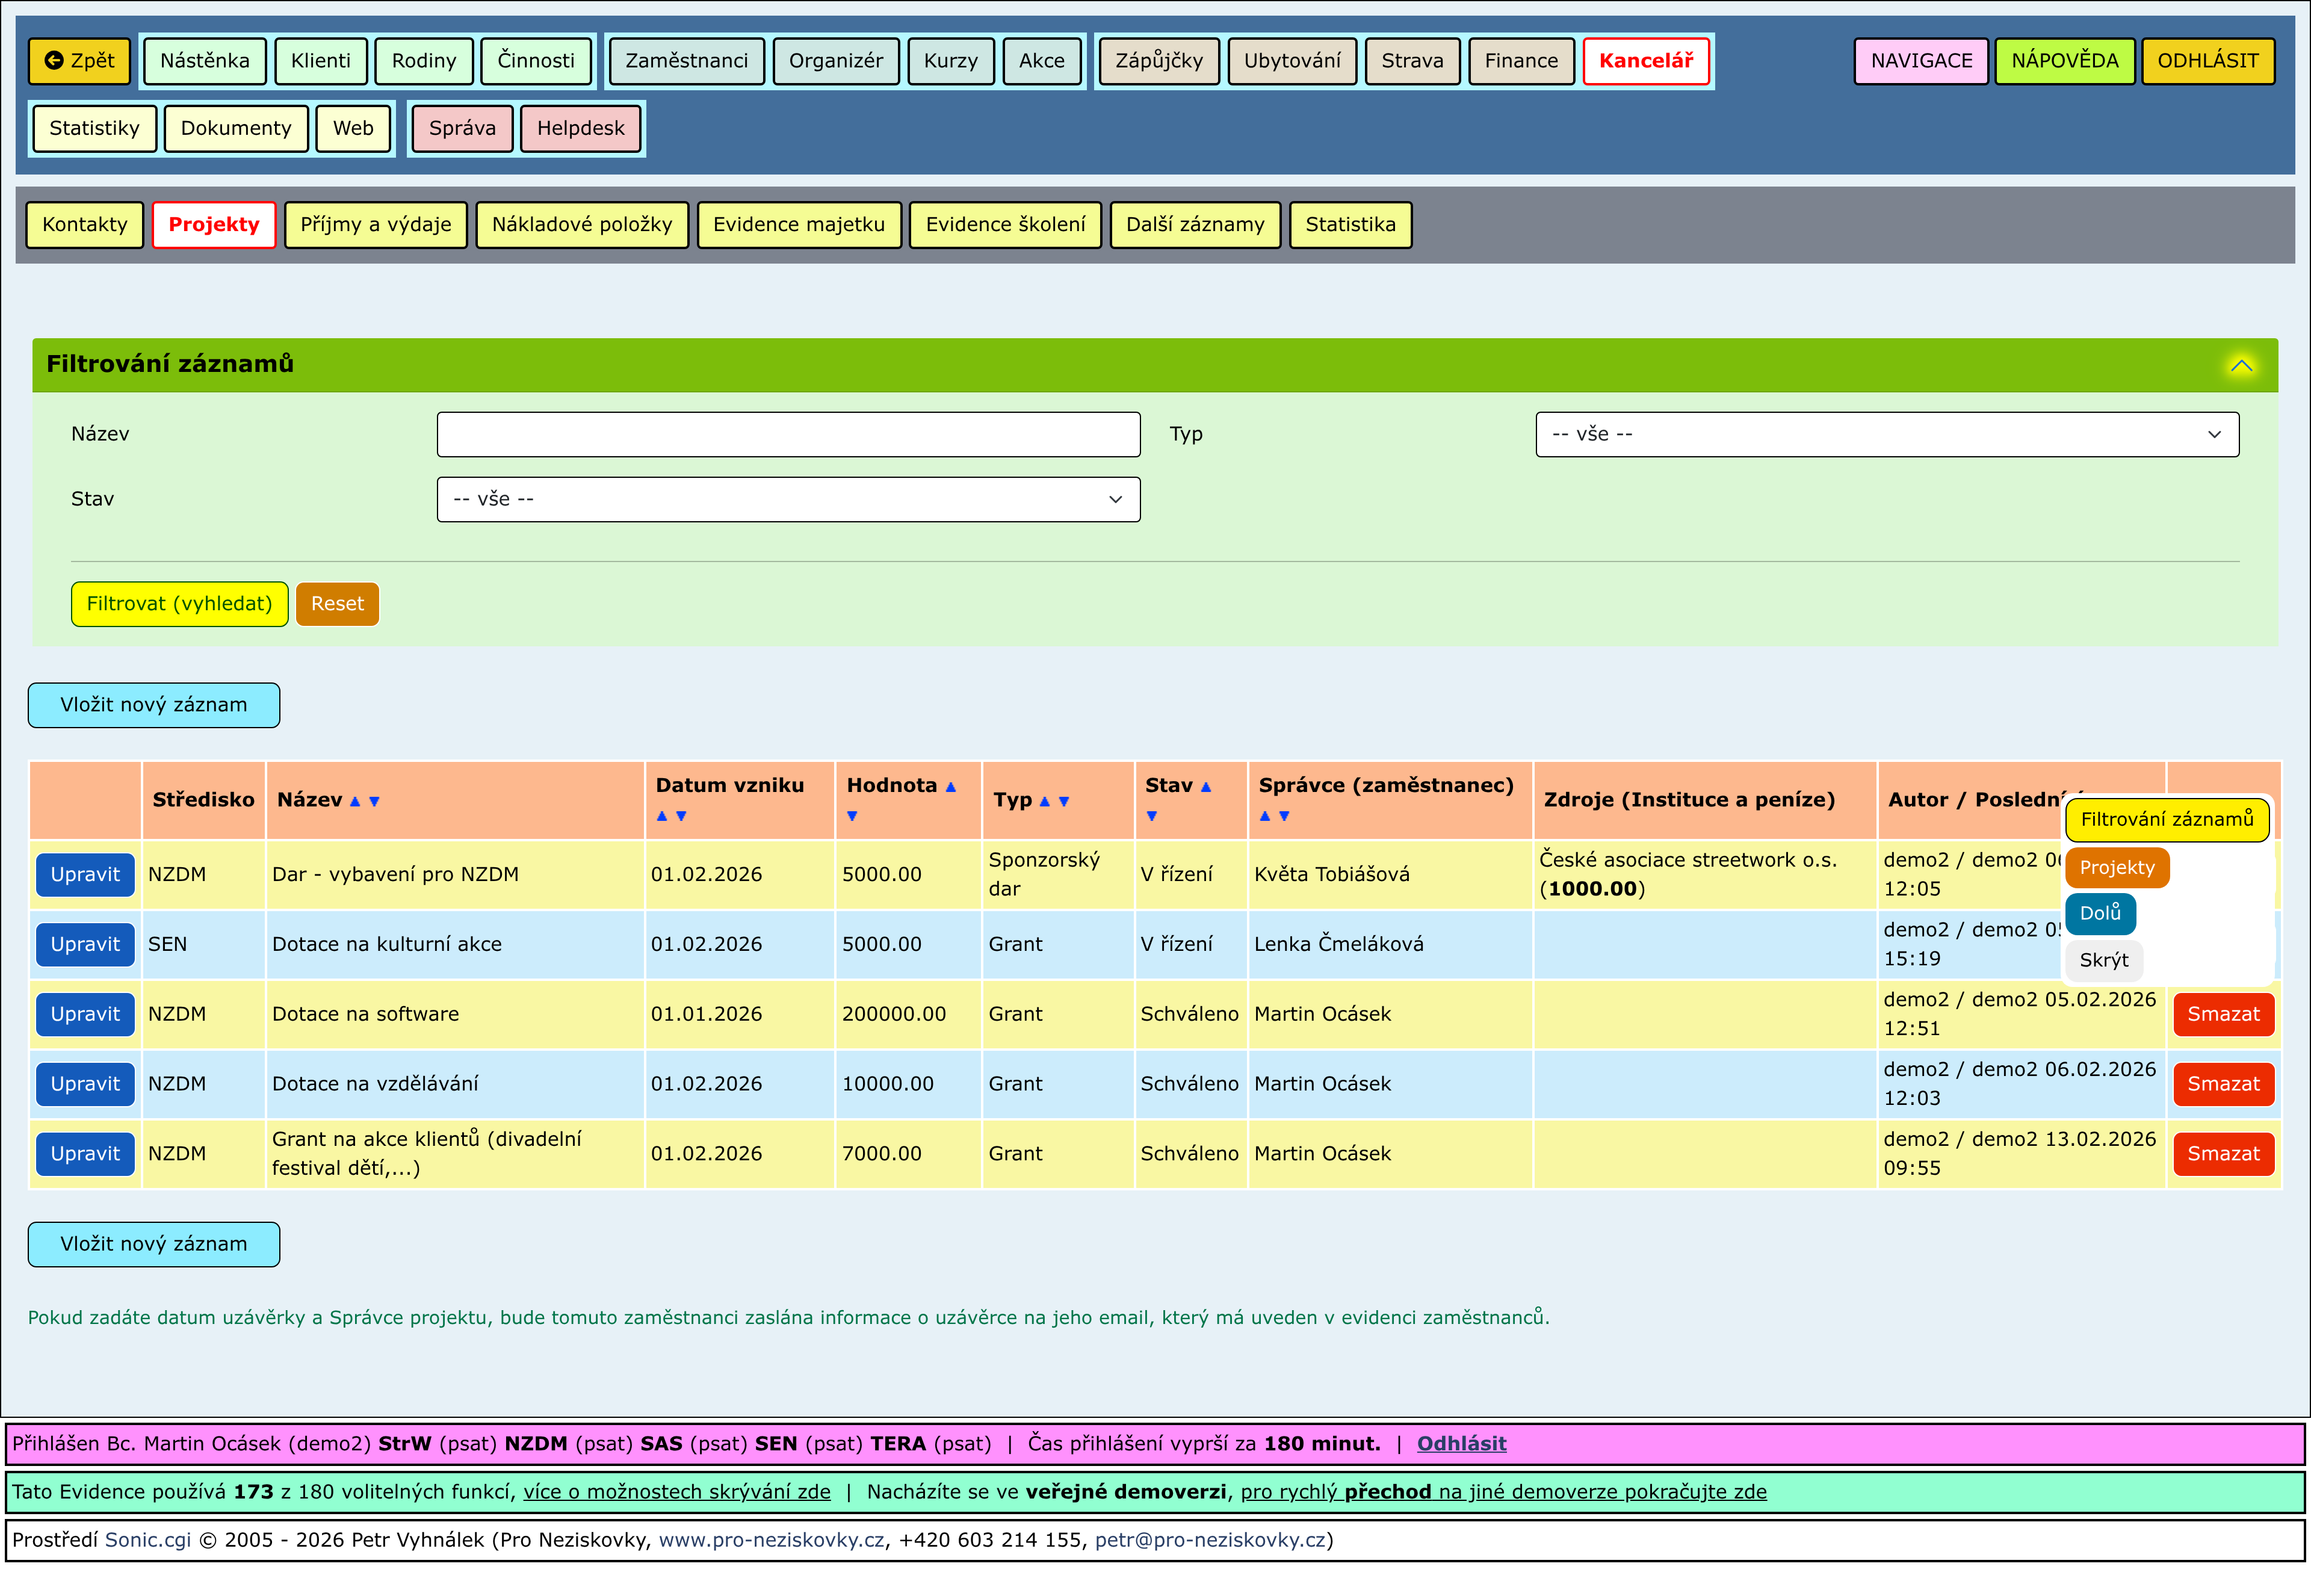Sort Správce column descending
The height and width of the screenshot is (1596, 2311).
[1284, 817]
